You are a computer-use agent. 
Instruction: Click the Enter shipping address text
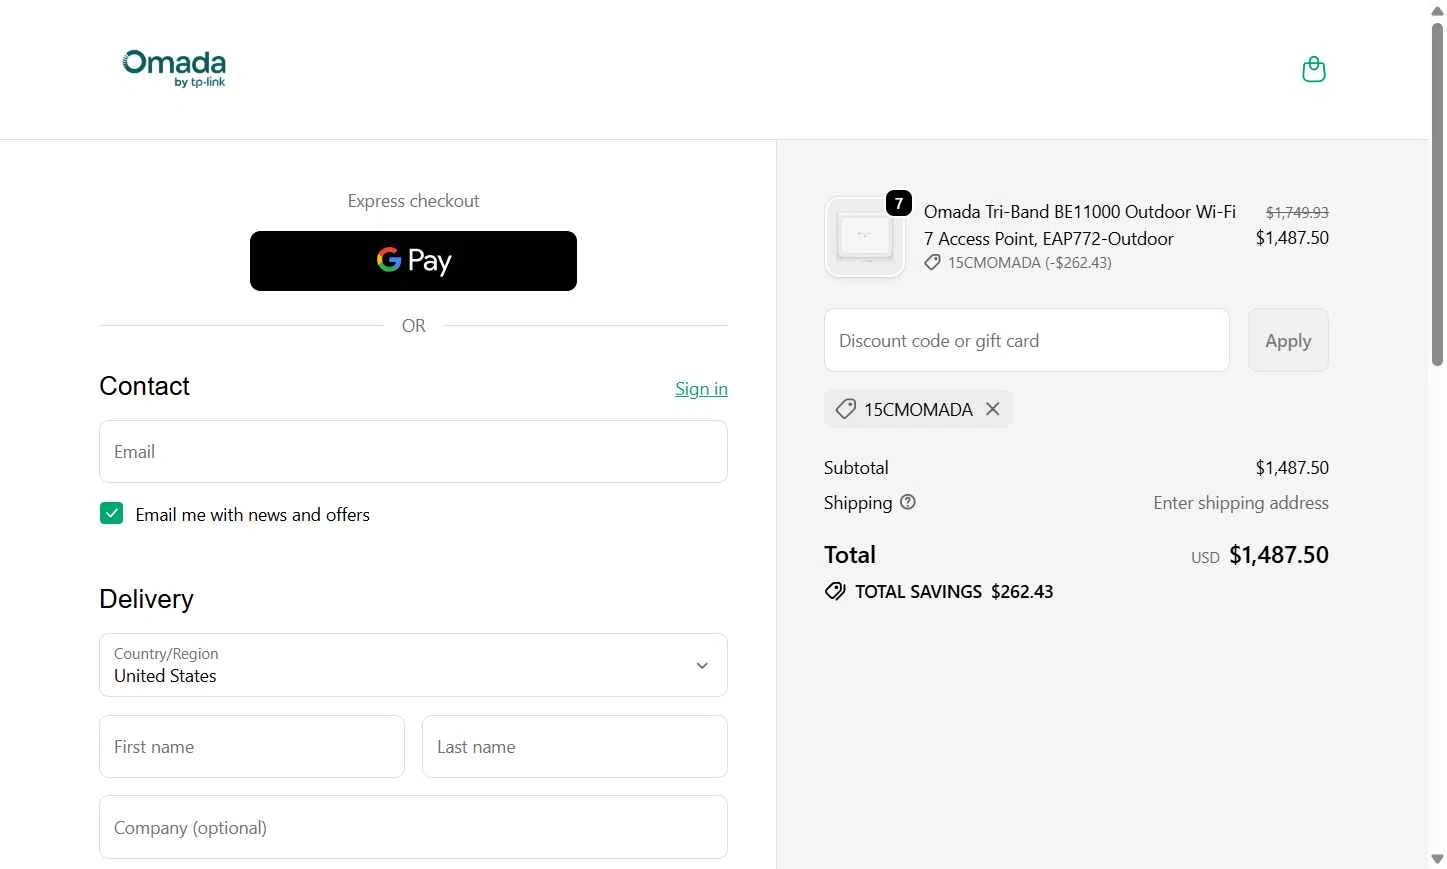click(x=1241, y=502)
